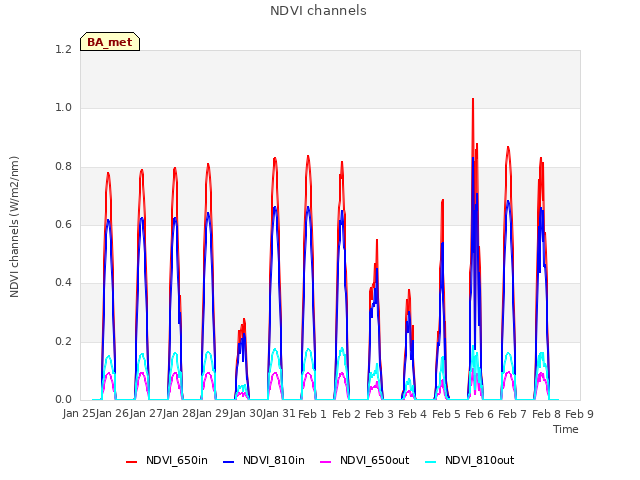Toggle the NDVI_650out legend entry
640x480 pixels.
[x=364, y=460]
